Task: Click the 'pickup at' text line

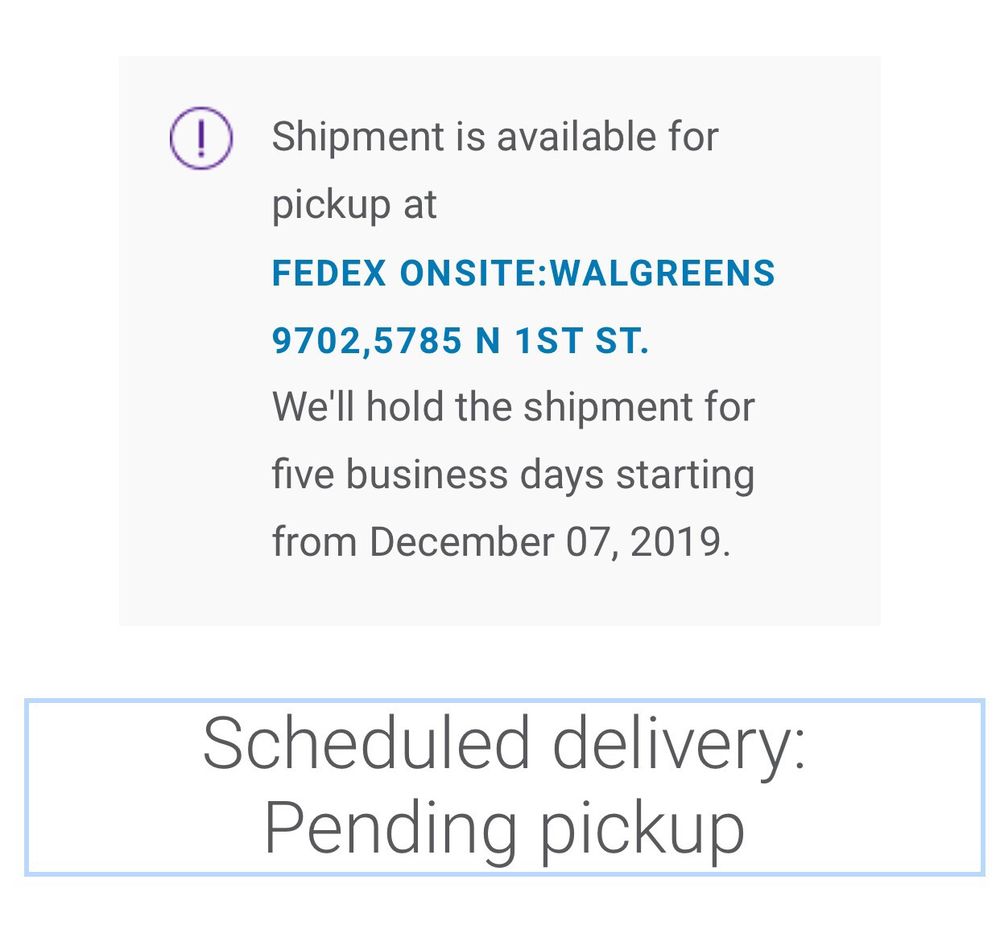Action: [x=354, y=205]
